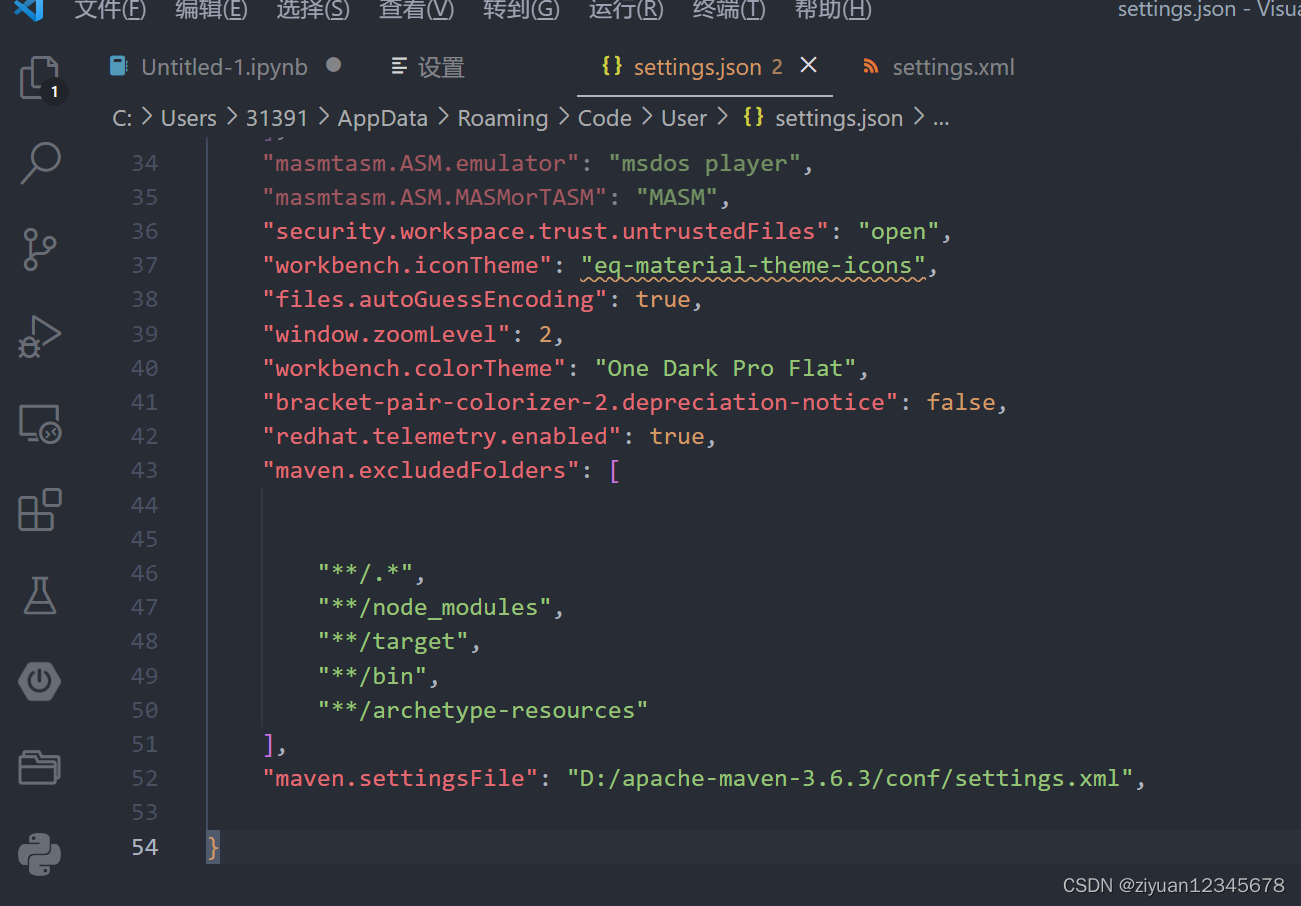Switch to the settings.xml tab
This screenshot has height=906, width=1301.
click(950, 67)
